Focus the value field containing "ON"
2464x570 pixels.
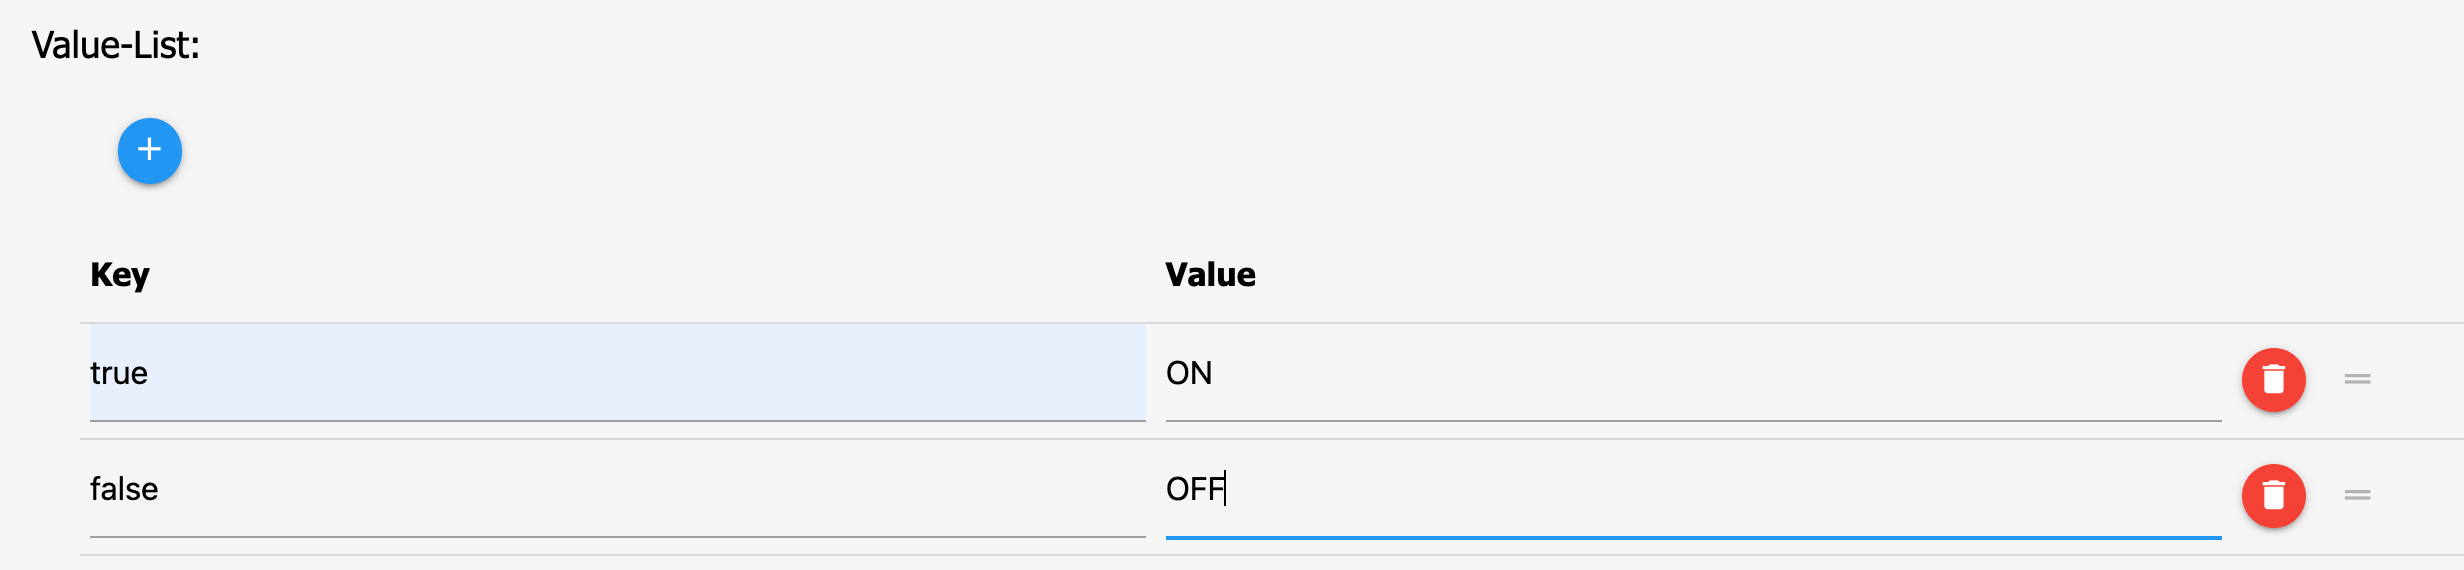click(1692, 373)
